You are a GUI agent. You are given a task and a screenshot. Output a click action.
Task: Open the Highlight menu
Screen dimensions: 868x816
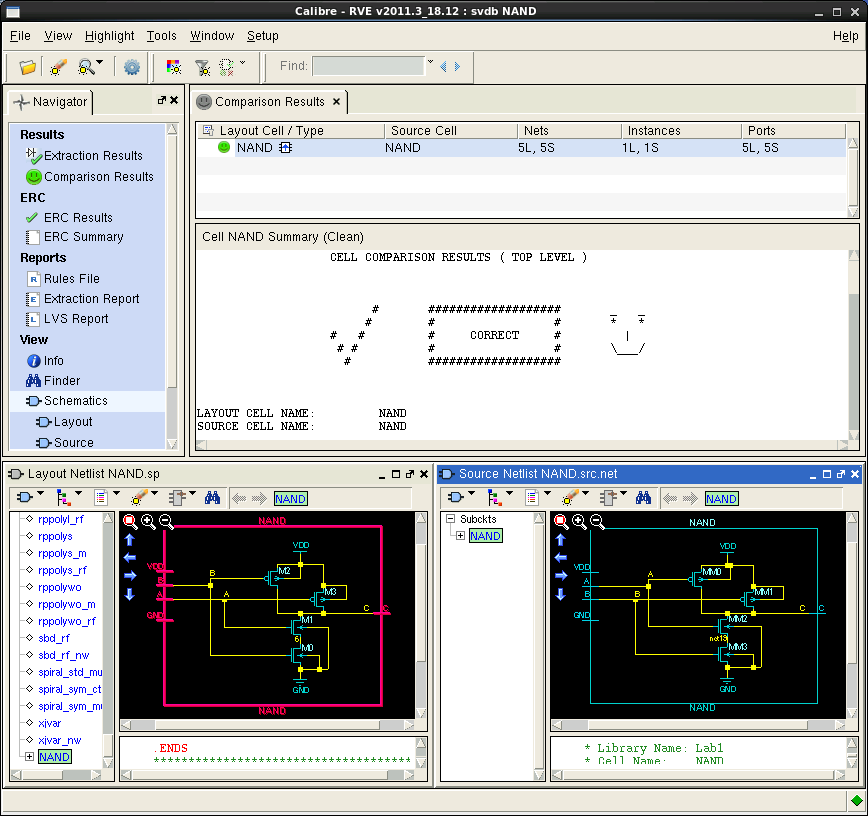coord(109,36)
